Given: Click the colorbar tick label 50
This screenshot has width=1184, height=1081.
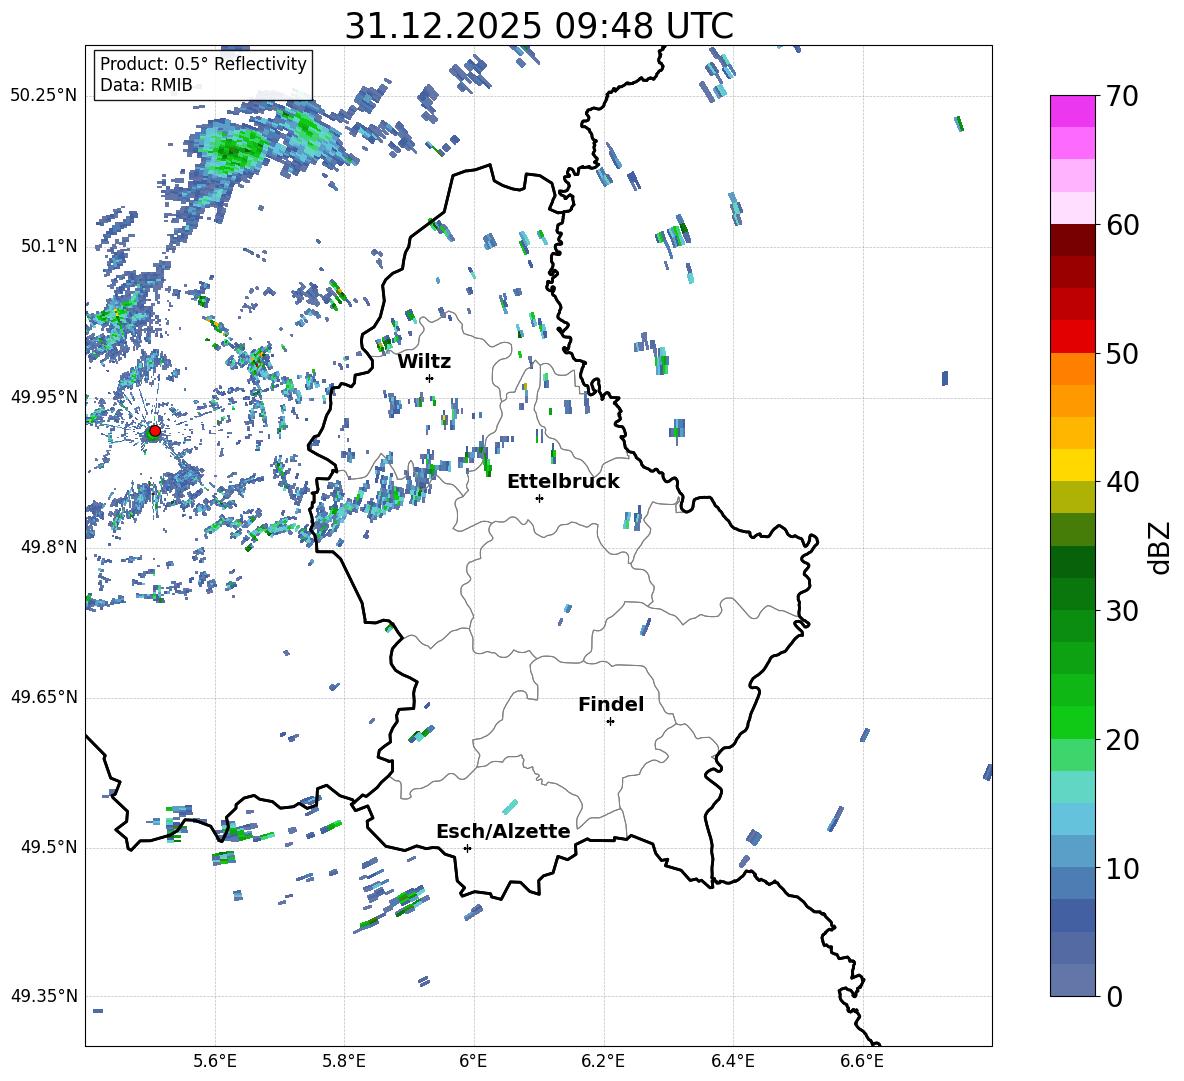Looking at the screenshot, I should coord(1122,353).
